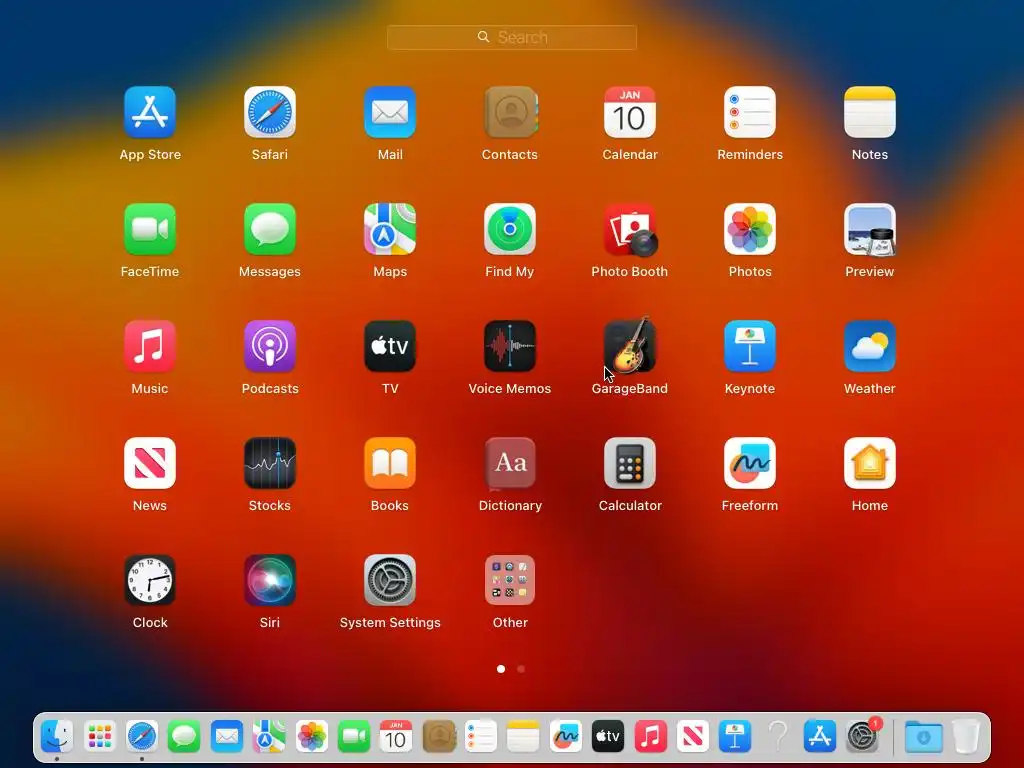
Task: Open Trash in the Dock
Action: tap(966, 737)
